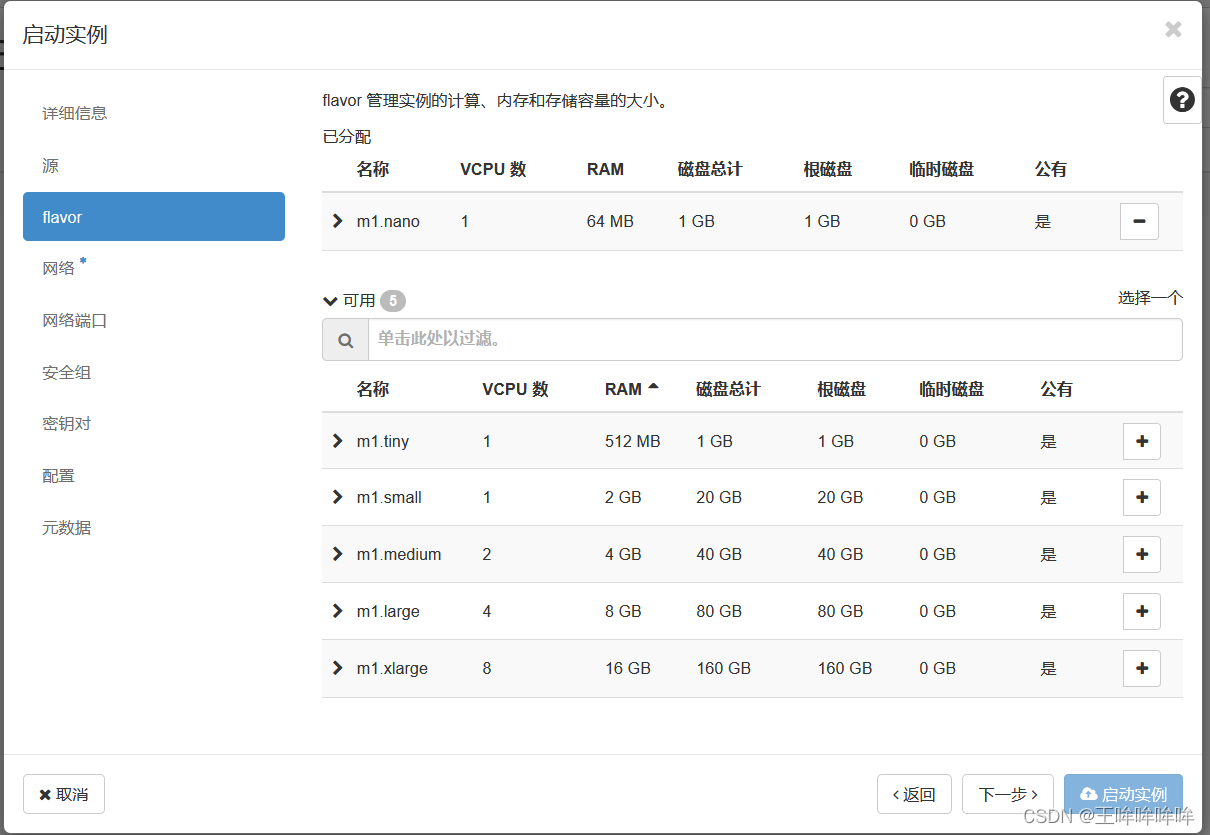Add the m1.tiny flavor
The width and height of the screenshot is (1210, 835).
[1141, 441]
